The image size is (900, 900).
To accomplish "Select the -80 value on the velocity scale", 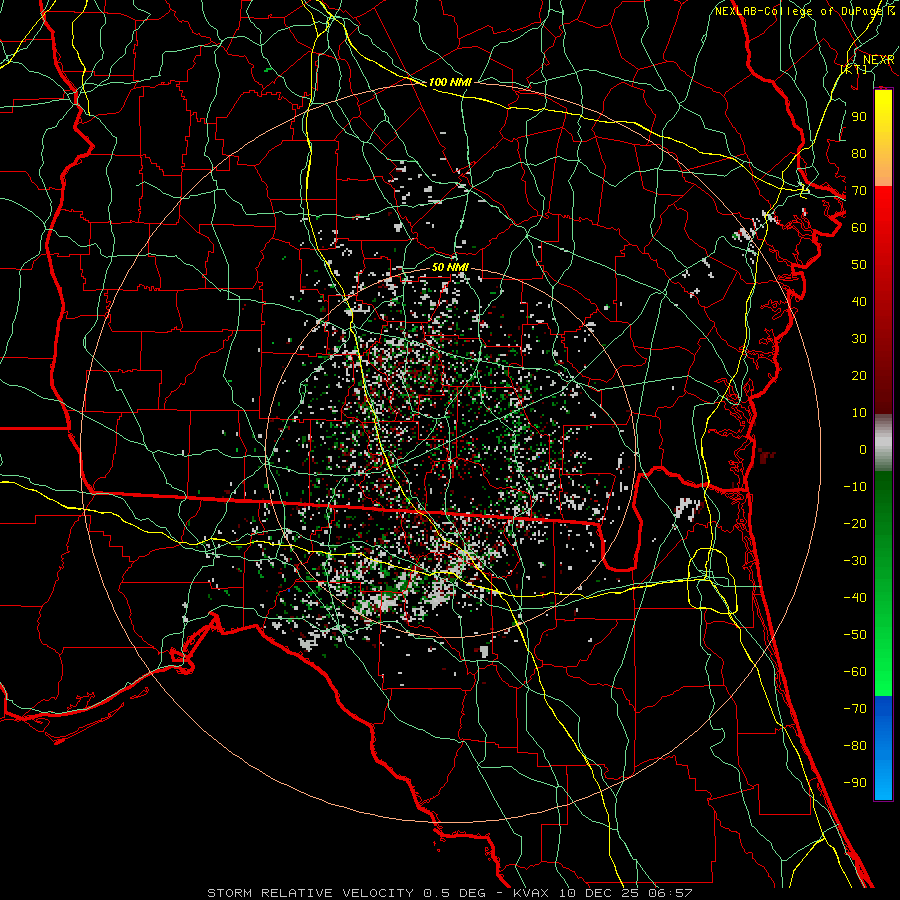I will (x=855, y=746).
